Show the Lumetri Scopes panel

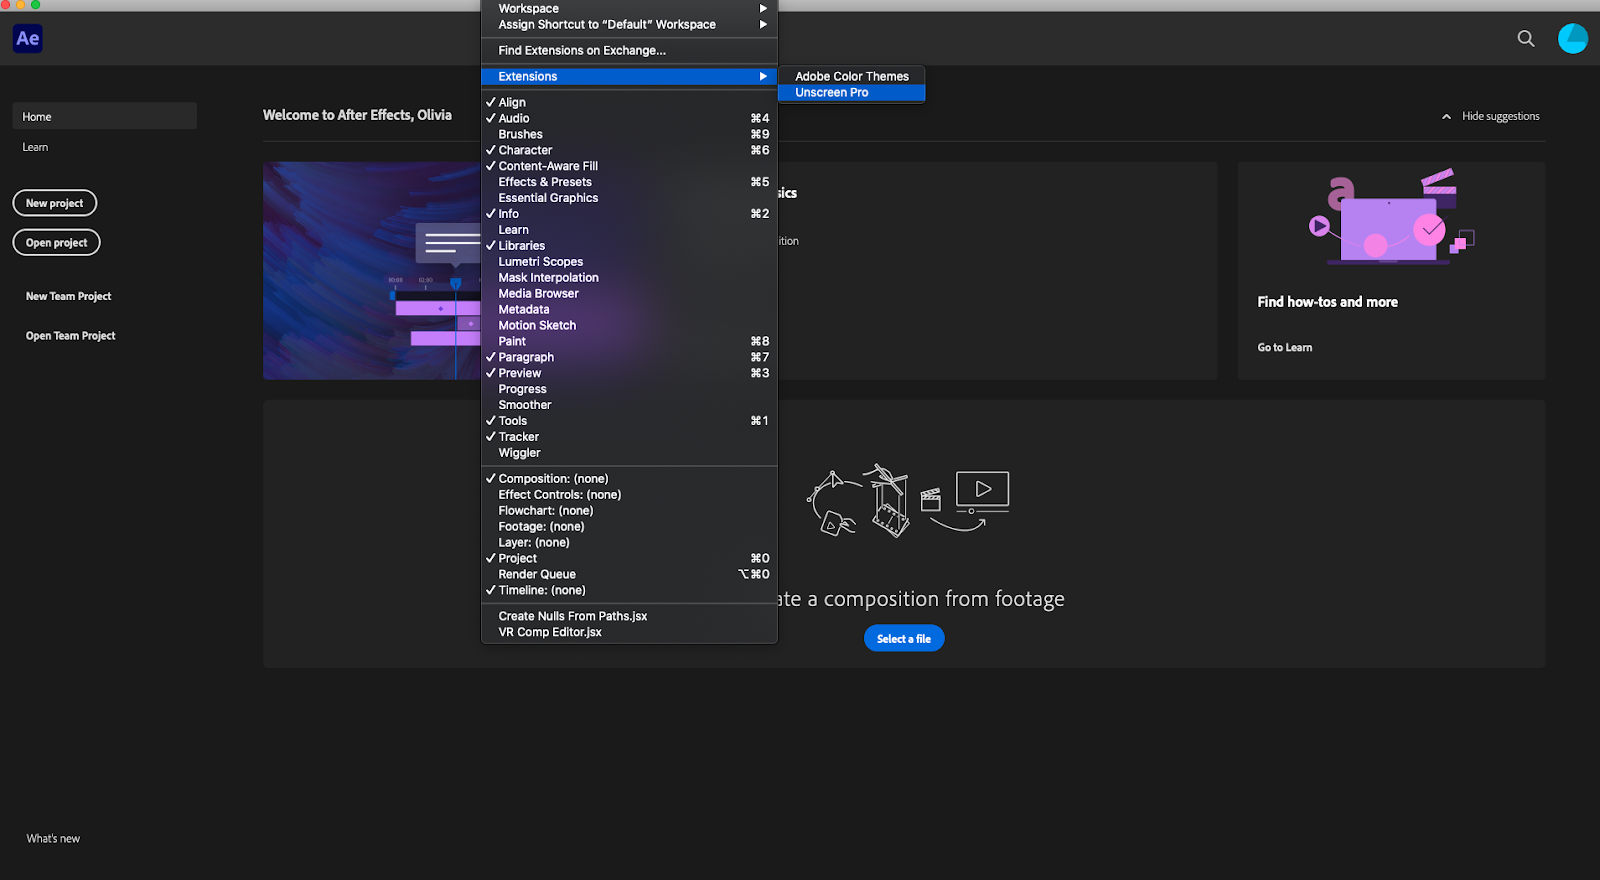[629, 262]
